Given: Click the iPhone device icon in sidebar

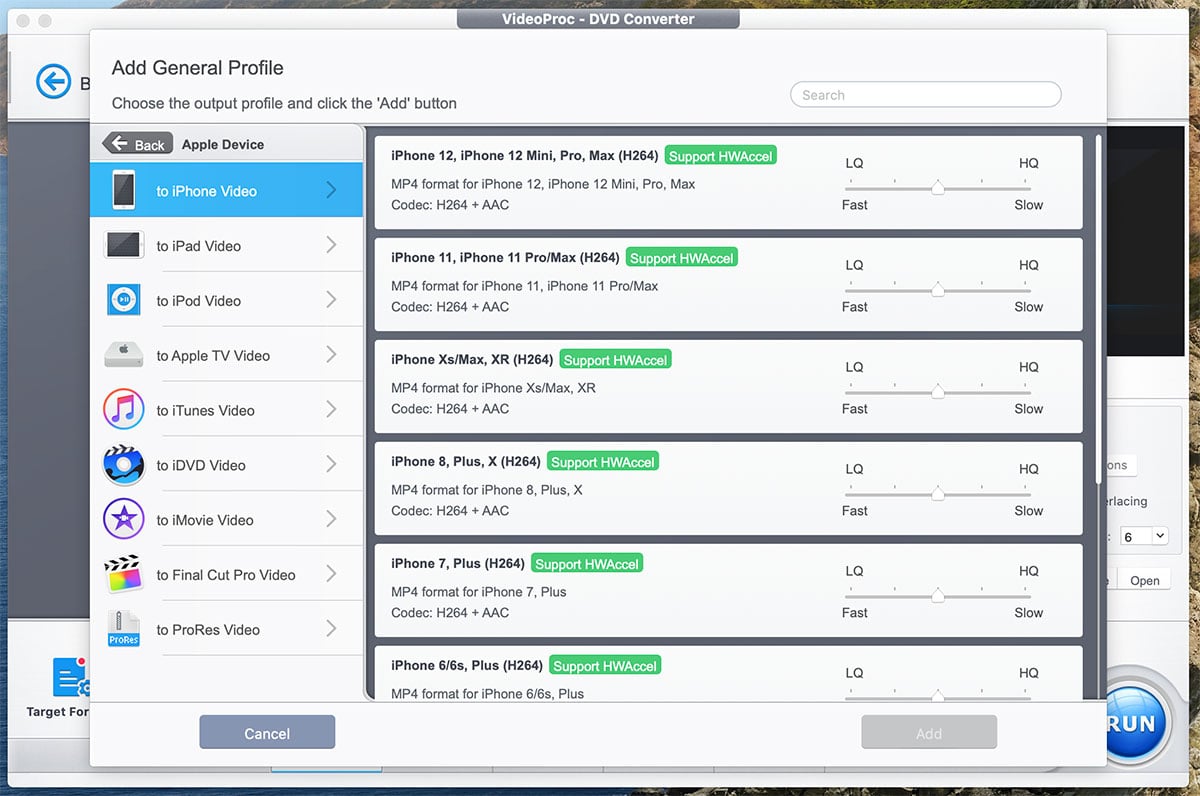Looking at the screenshot, I should [124, 190].
